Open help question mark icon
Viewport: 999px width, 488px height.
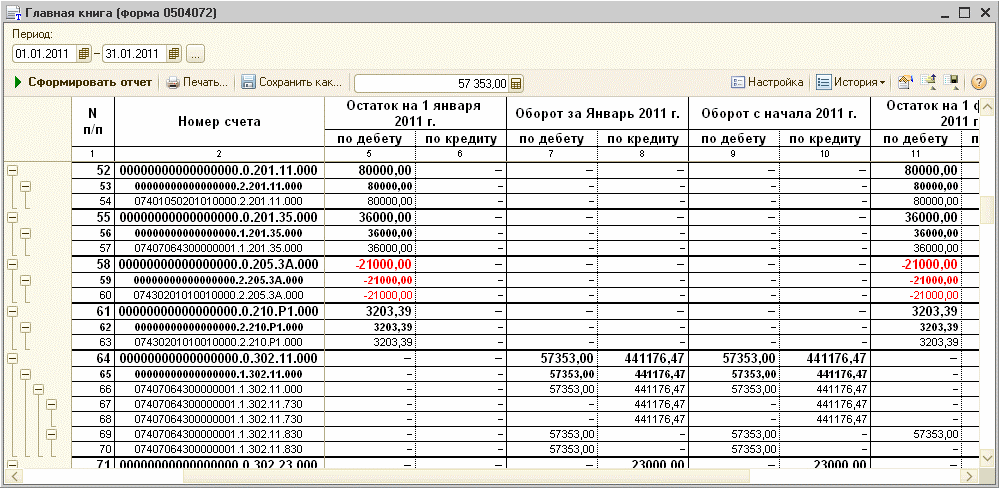[979, 82]
